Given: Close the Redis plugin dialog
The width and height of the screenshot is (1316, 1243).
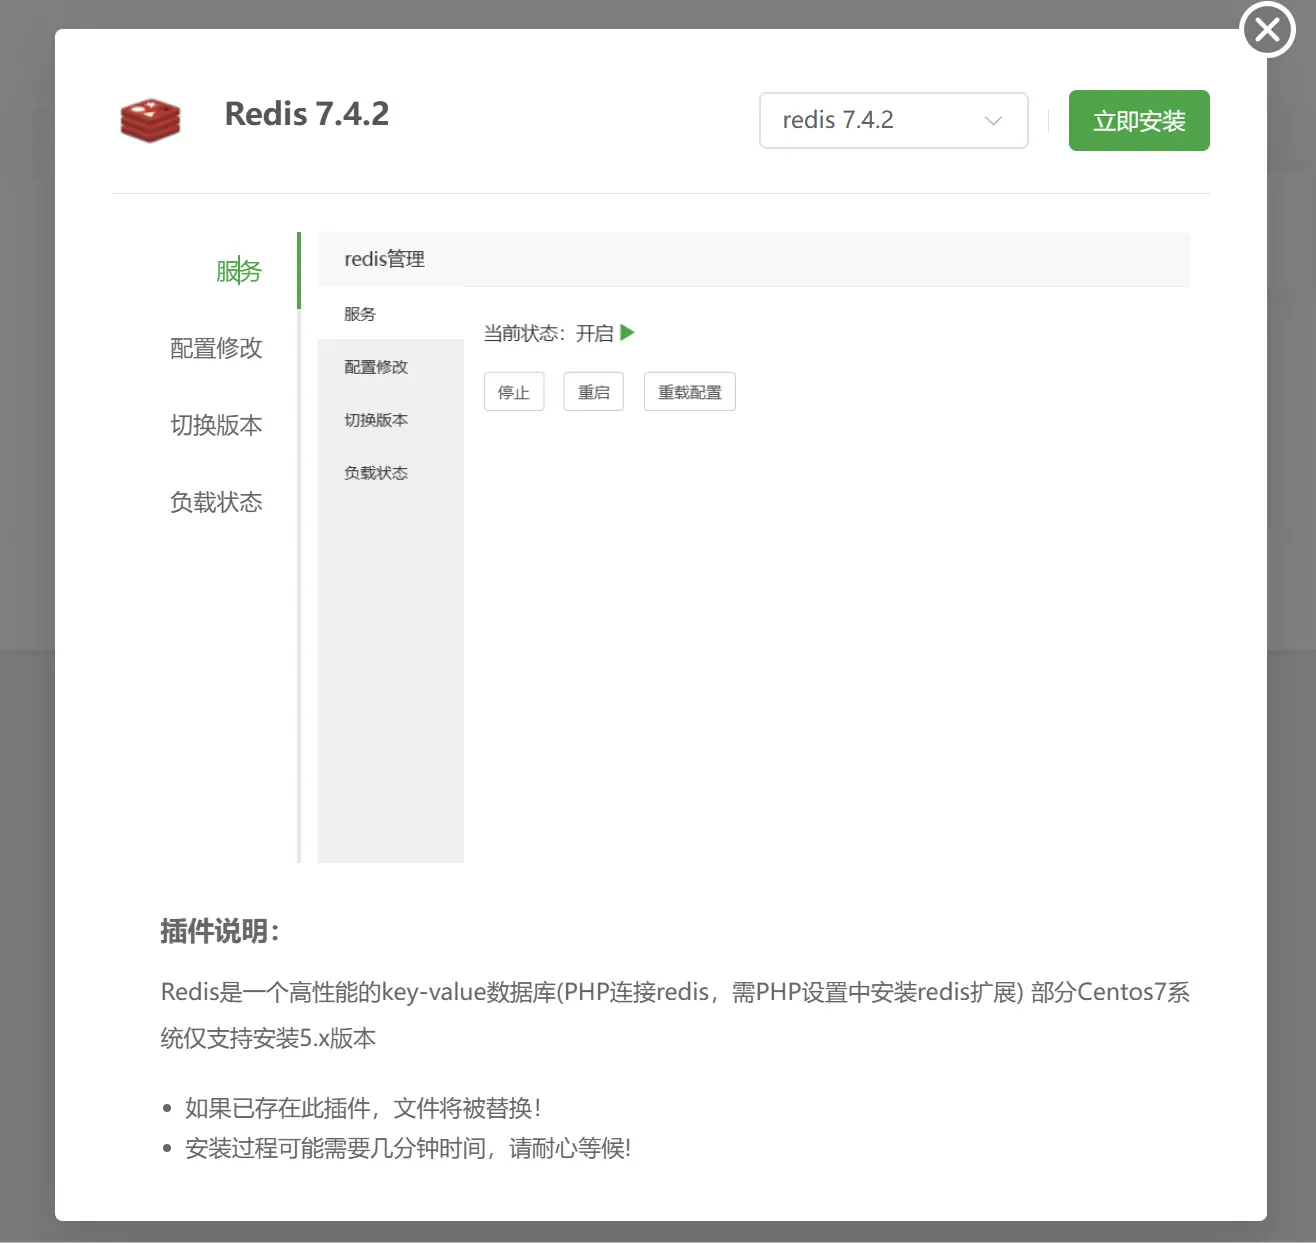Looking at the screenshot, I should coord(1267,30).
